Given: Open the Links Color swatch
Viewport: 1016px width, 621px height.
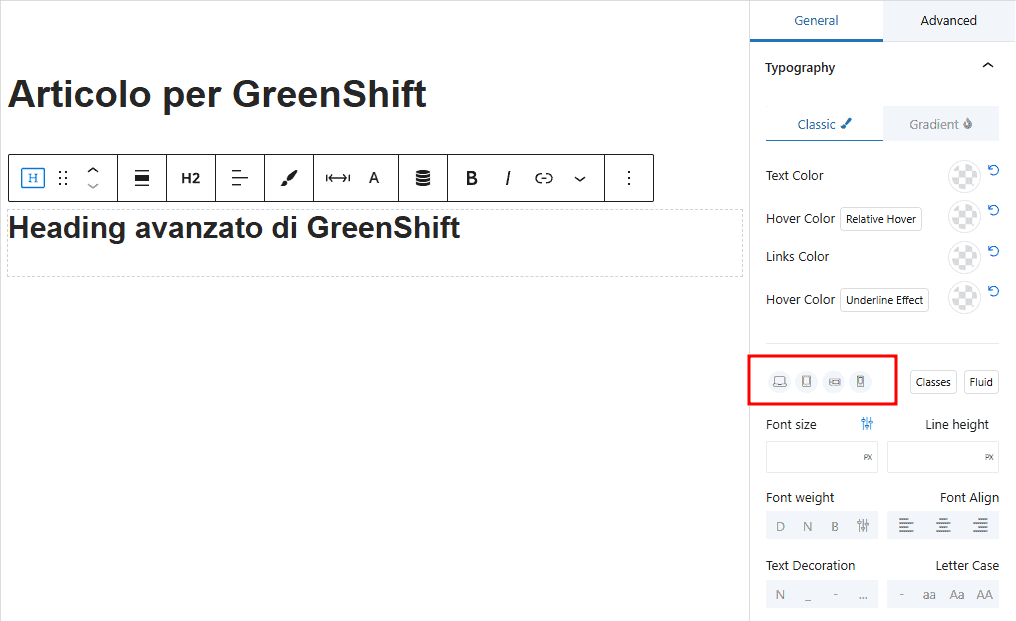Looking at the screenshot, I should coord(964,257).
